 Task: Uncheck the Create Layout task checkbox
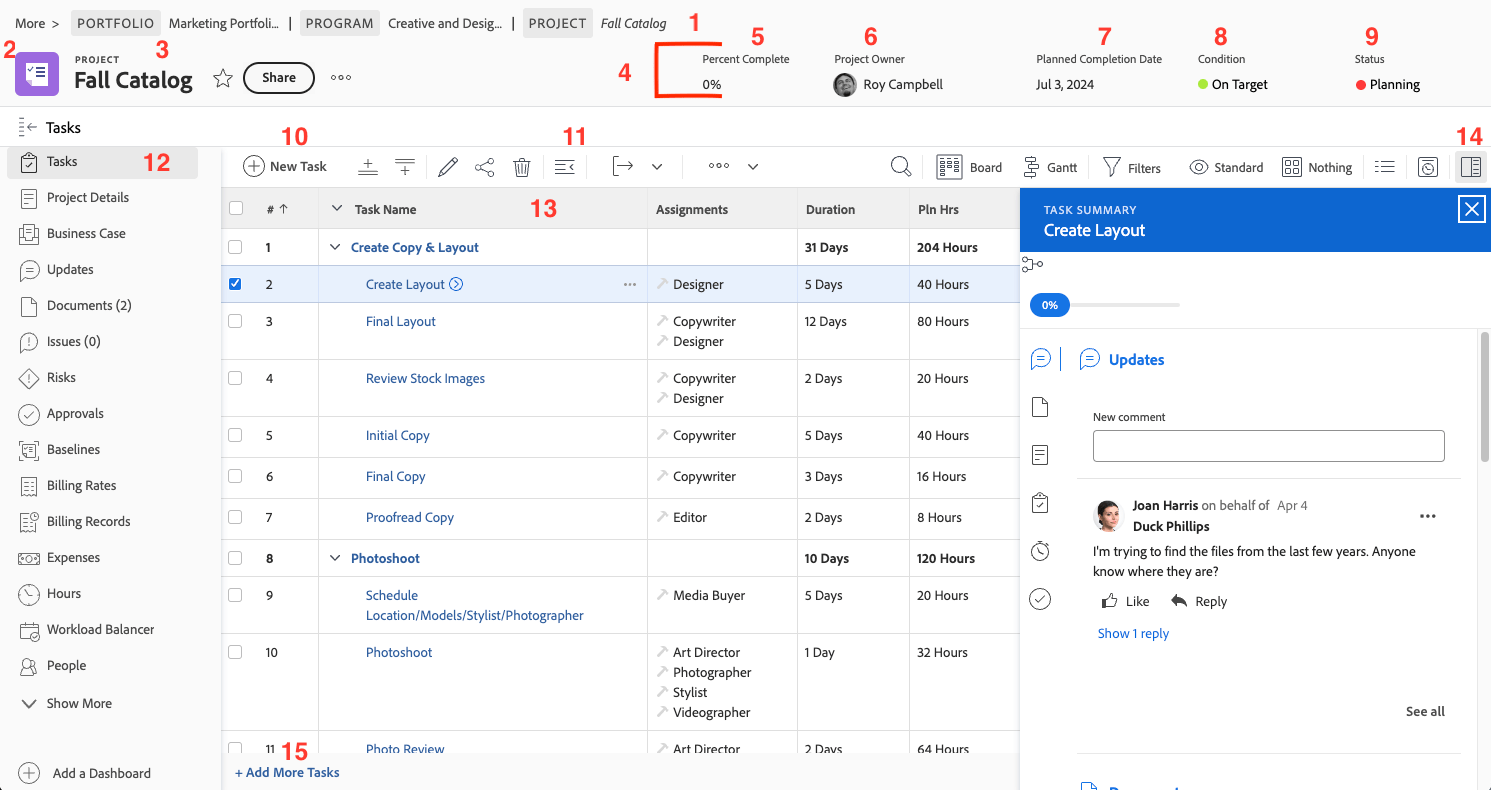(x=235, y=284)
